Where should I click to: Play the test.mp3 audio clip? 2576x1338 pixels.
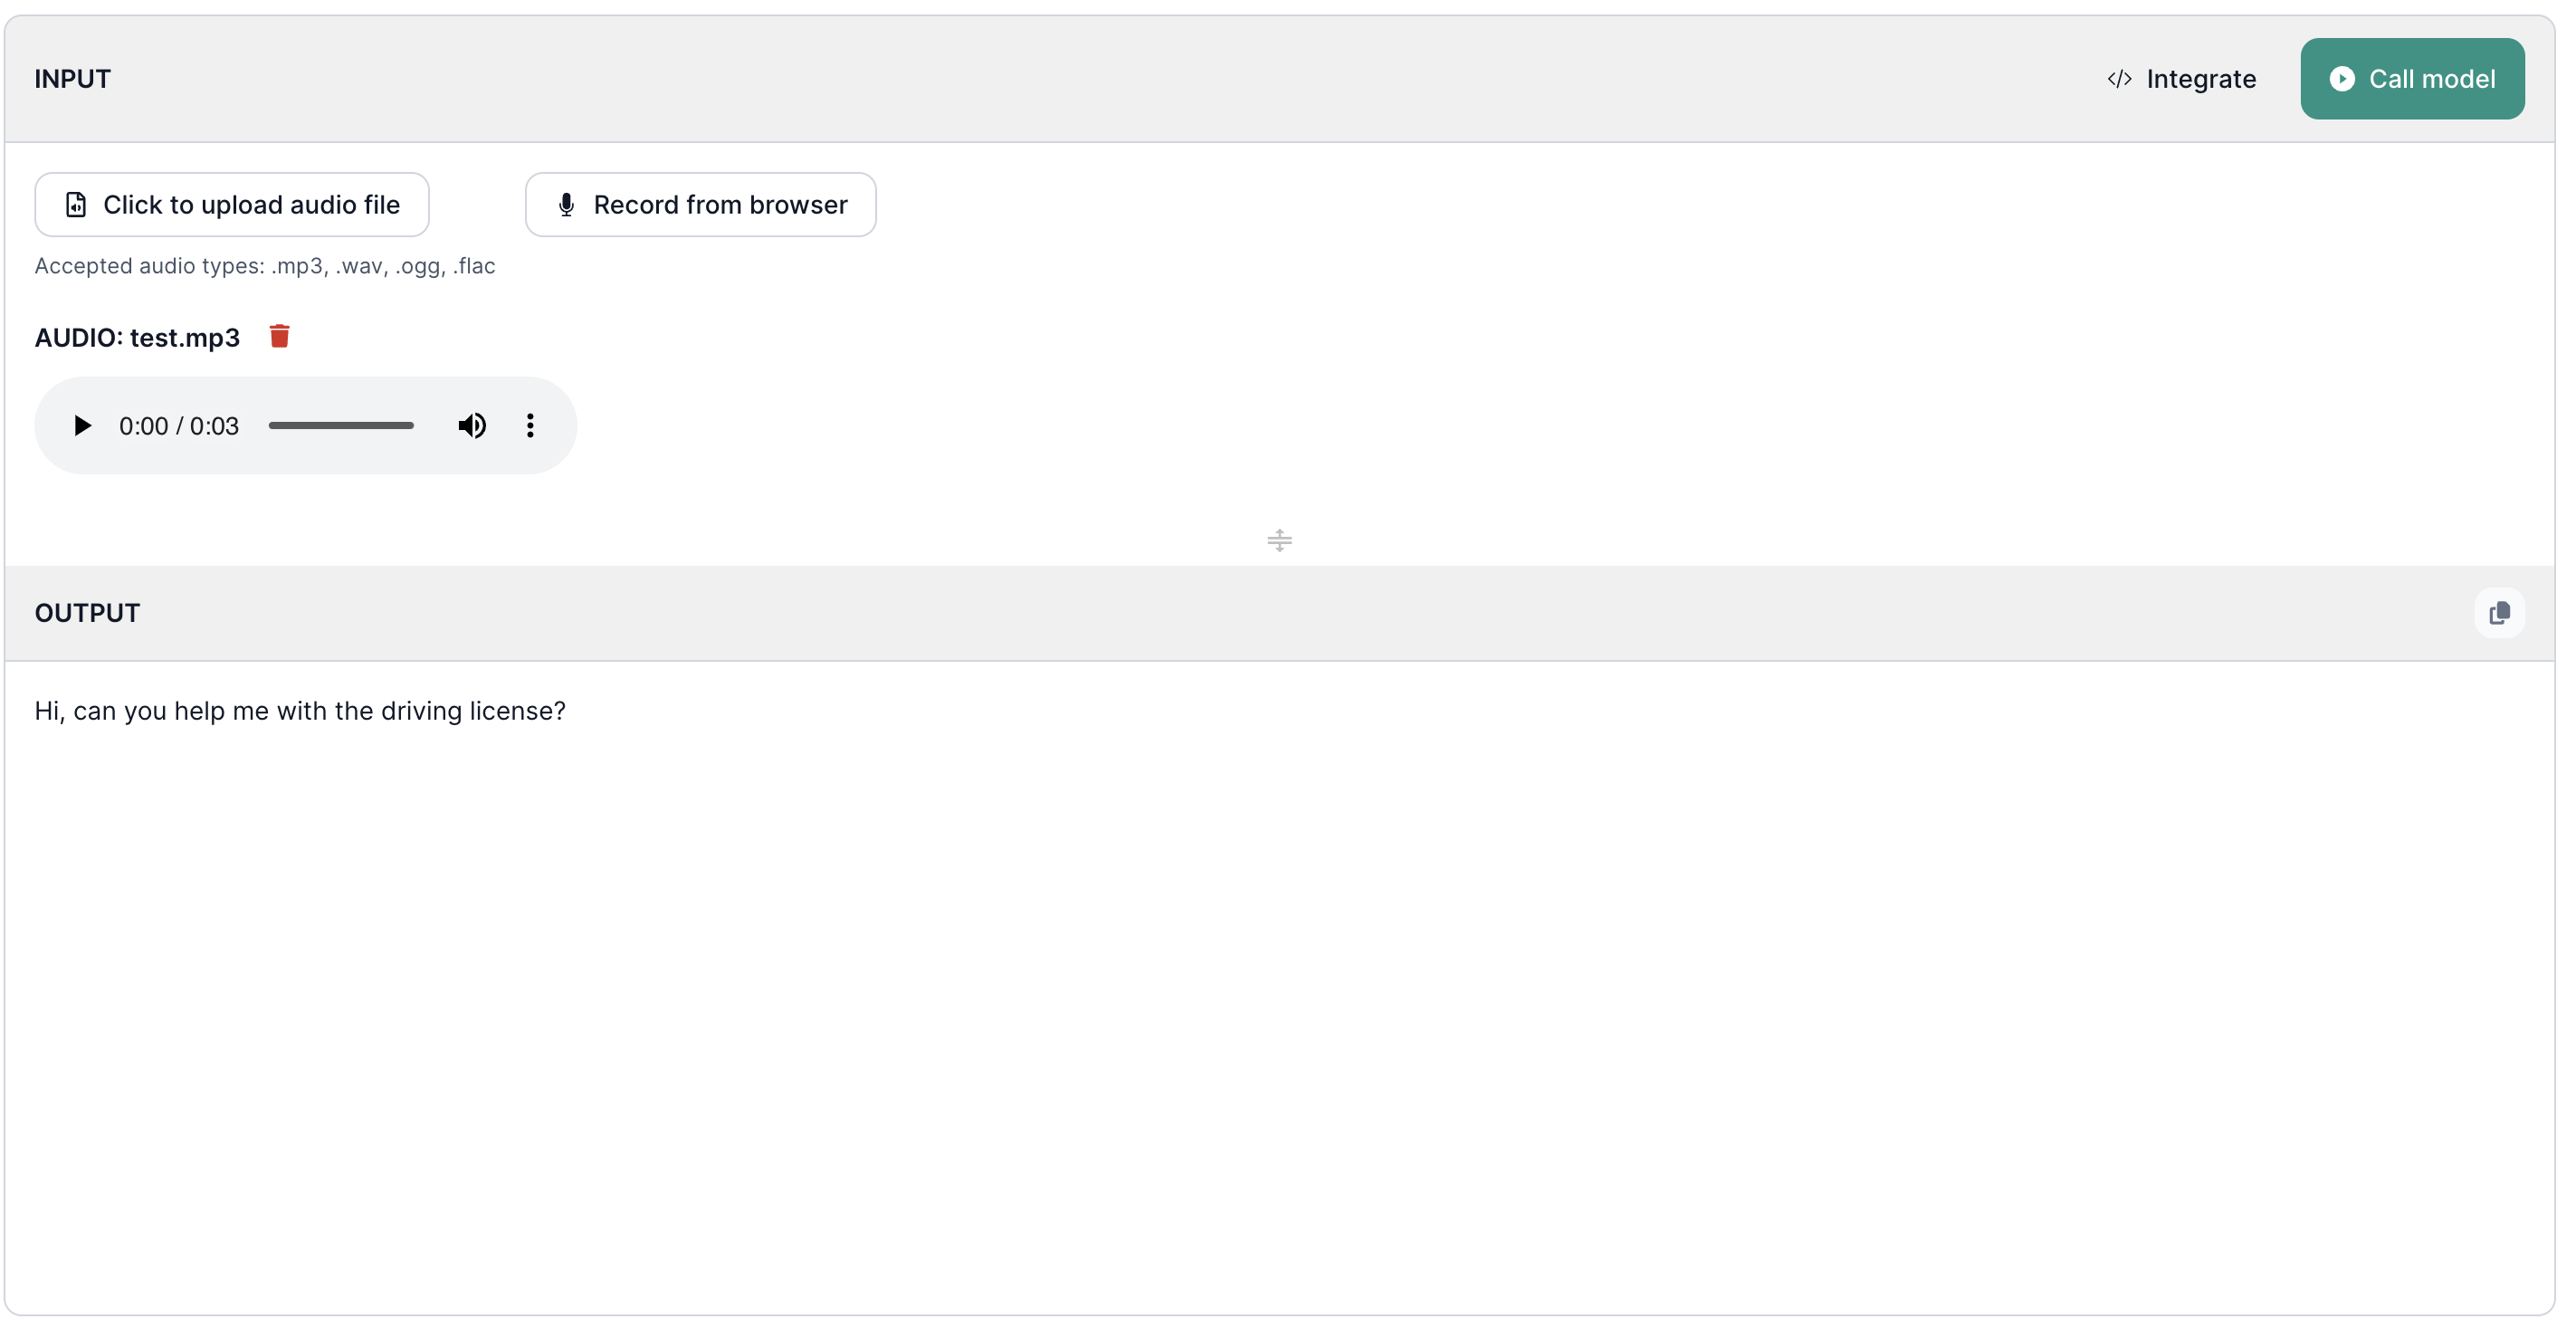(82, 426)
